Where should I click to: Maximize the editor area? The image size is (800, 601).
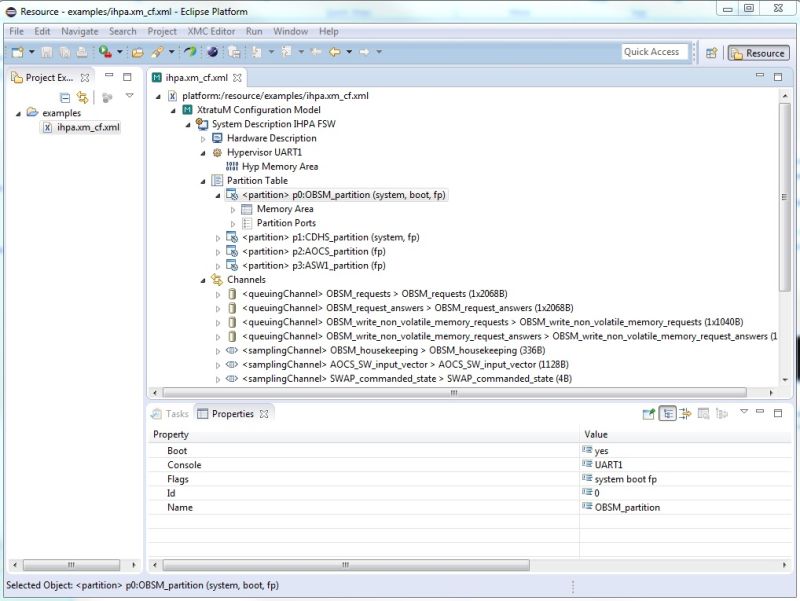coord(778,77)
